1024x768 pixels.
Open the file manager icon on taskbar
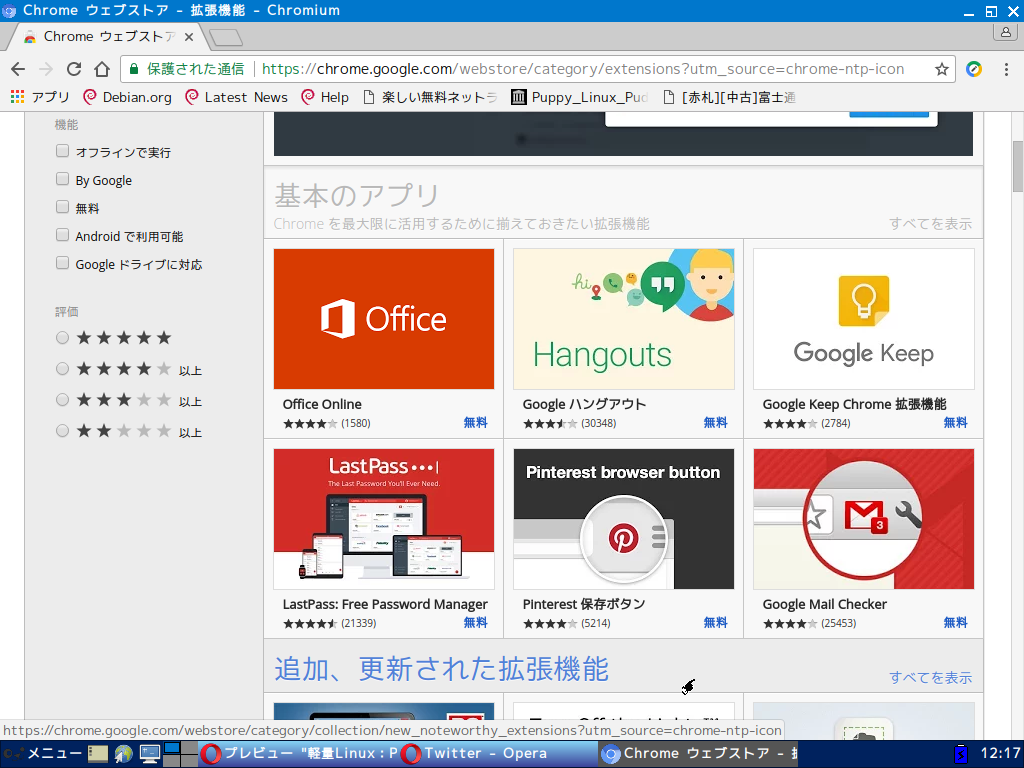(98, 754)
